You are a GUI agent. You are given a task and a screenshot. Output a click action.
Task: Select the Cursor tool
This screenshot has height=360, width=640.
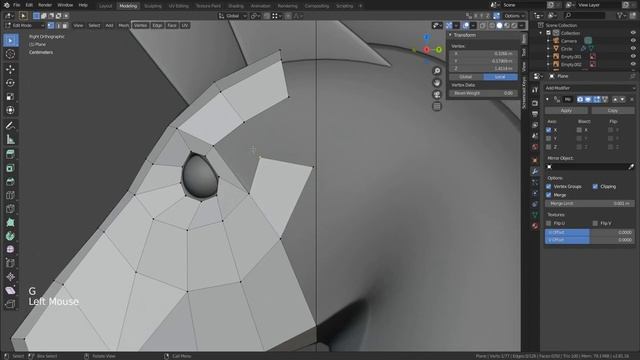(11, 54)
